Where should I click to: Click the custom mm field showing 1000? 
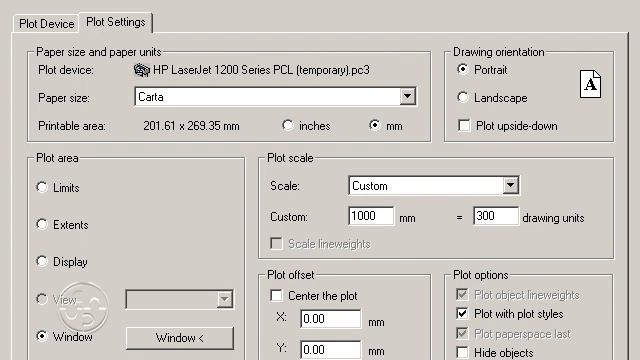[371, 216]
